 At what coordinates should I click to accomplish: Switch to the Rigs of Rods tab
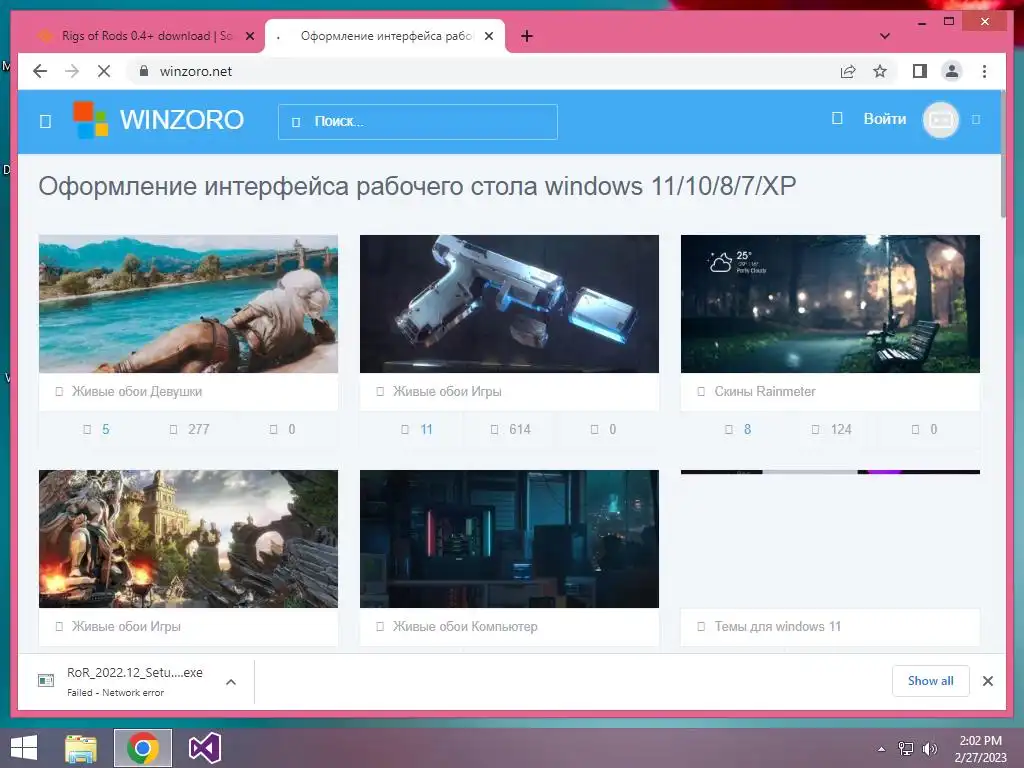(140, 36)
